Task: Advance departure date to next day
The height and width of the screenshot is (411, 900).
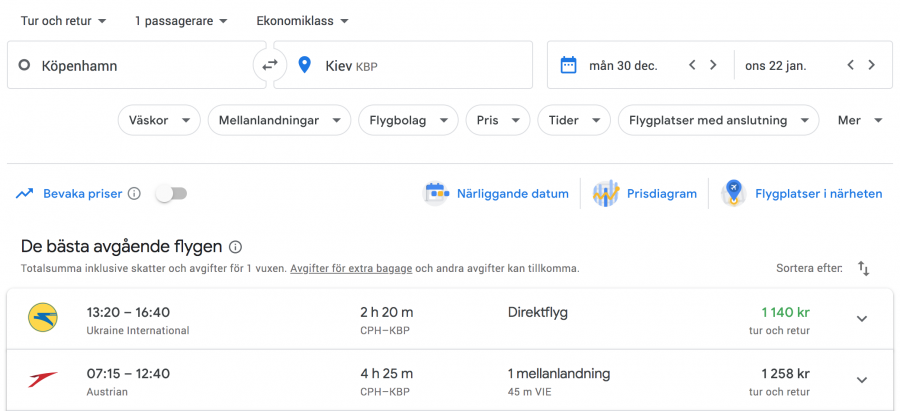Action: pos(713,65)
